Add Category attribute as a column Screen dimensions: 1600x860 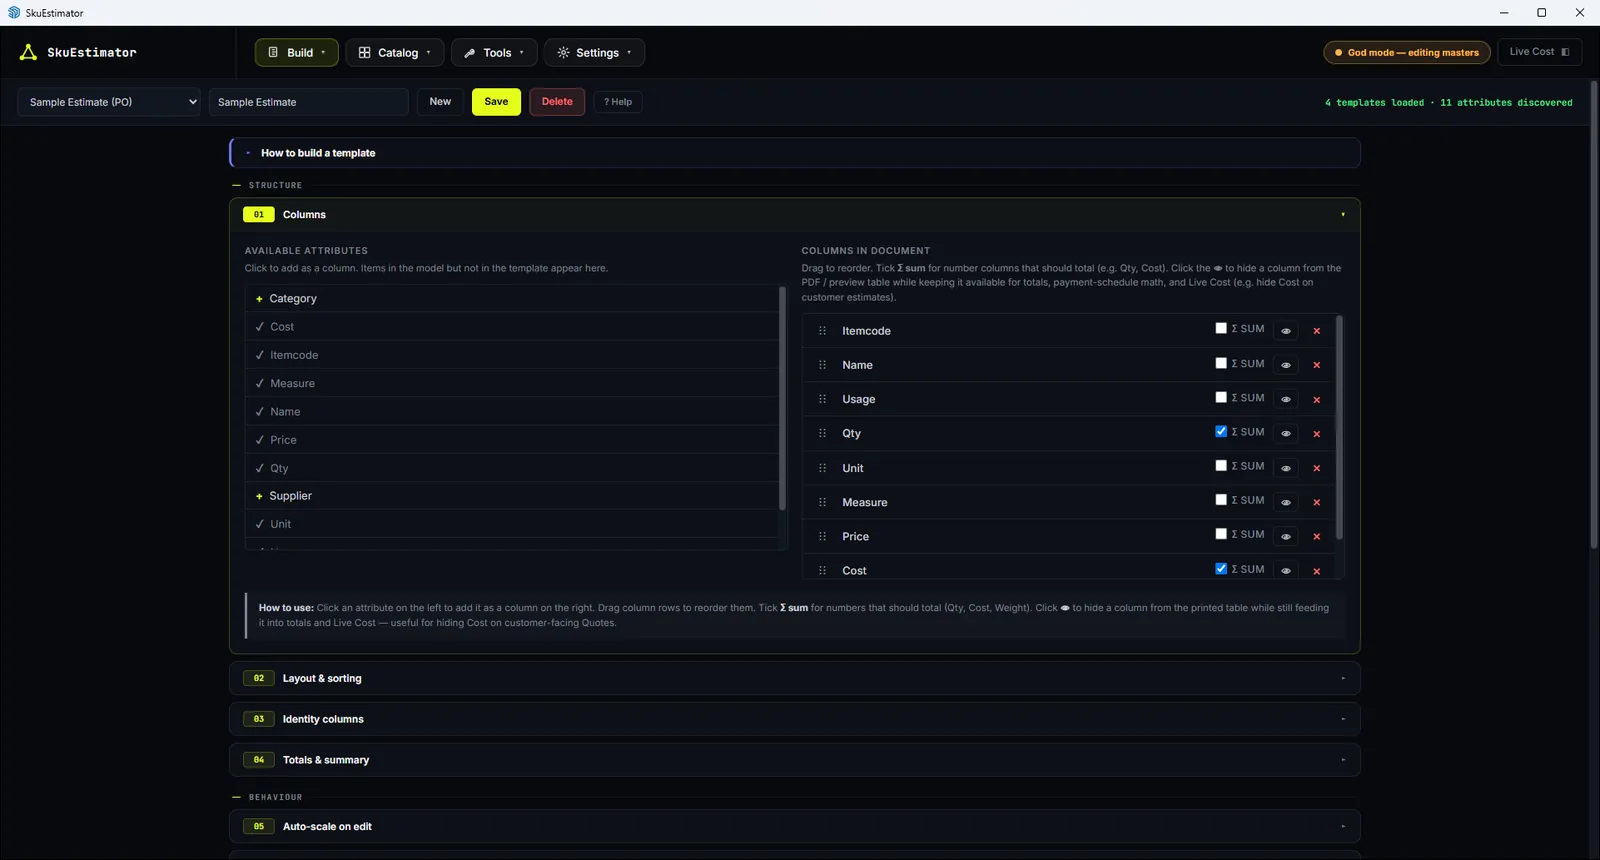tap(512, 299)
